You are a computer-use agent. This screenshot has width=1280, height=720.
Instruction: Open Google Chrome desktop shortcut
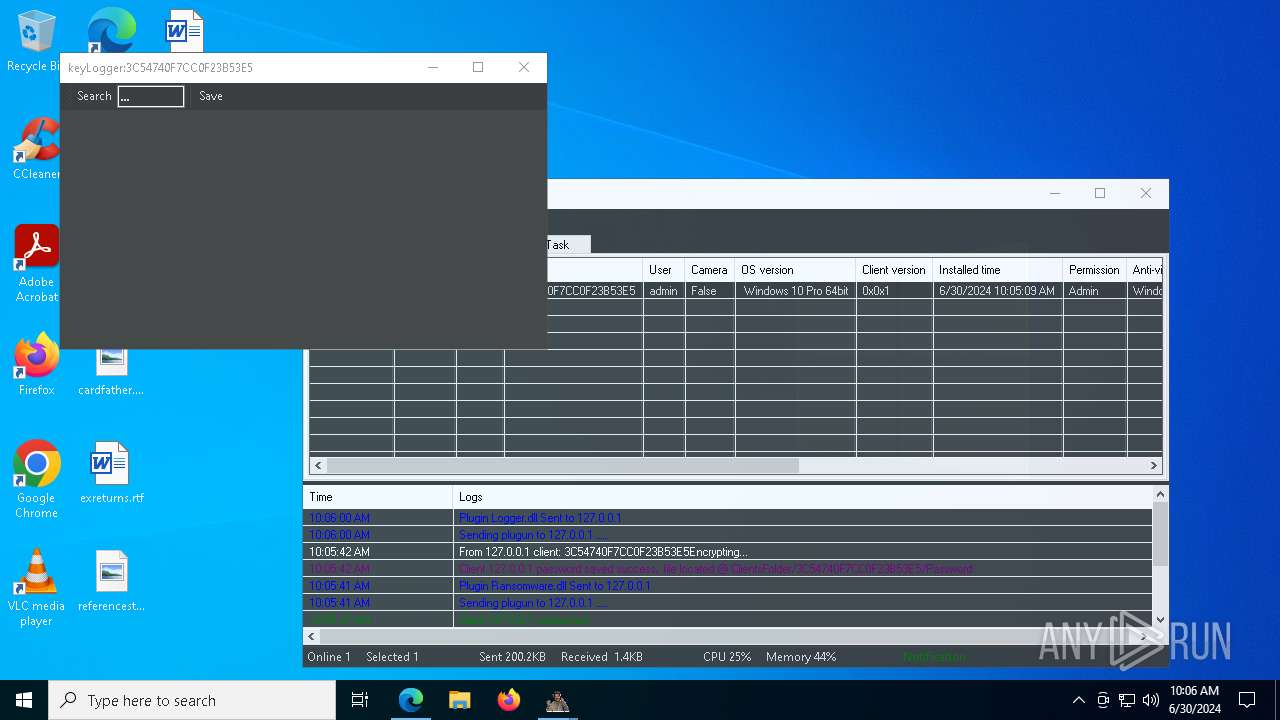coord(37,479)
